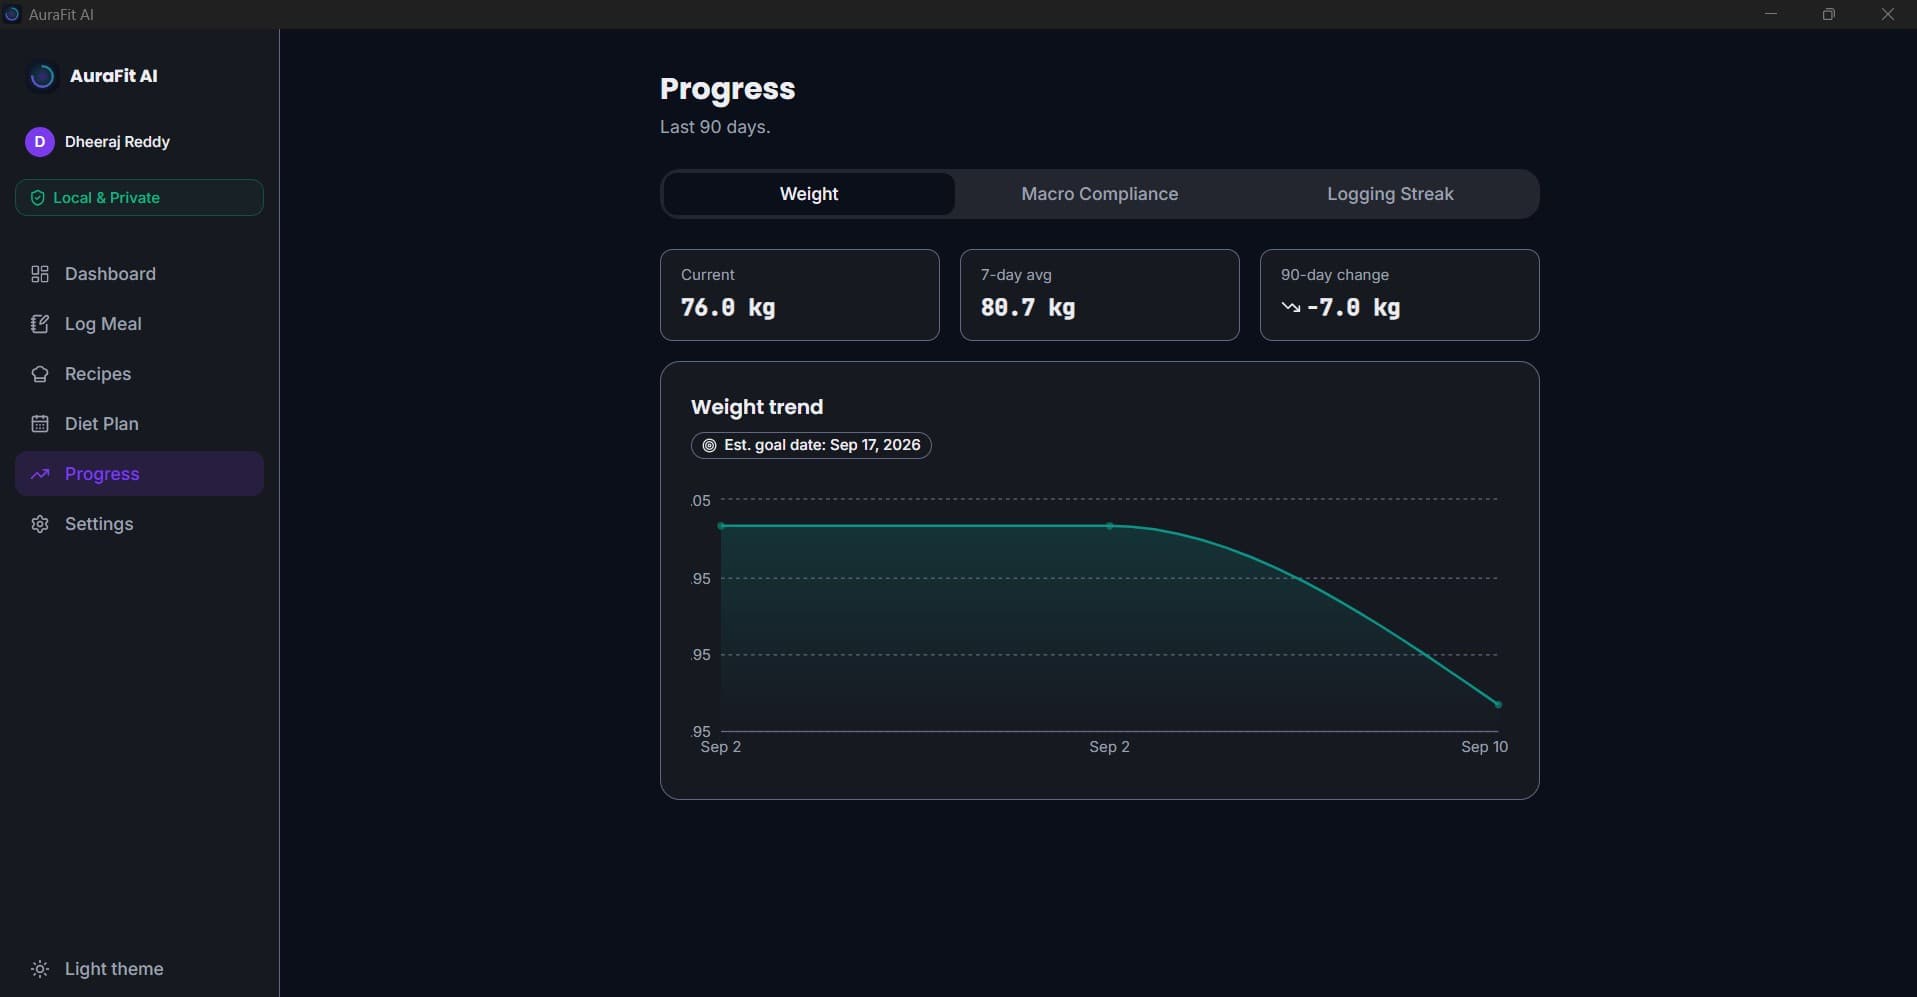Click the sun icon for Light theme
The height and width of the screenshot is (997, 1917).
tap(40, 969)
